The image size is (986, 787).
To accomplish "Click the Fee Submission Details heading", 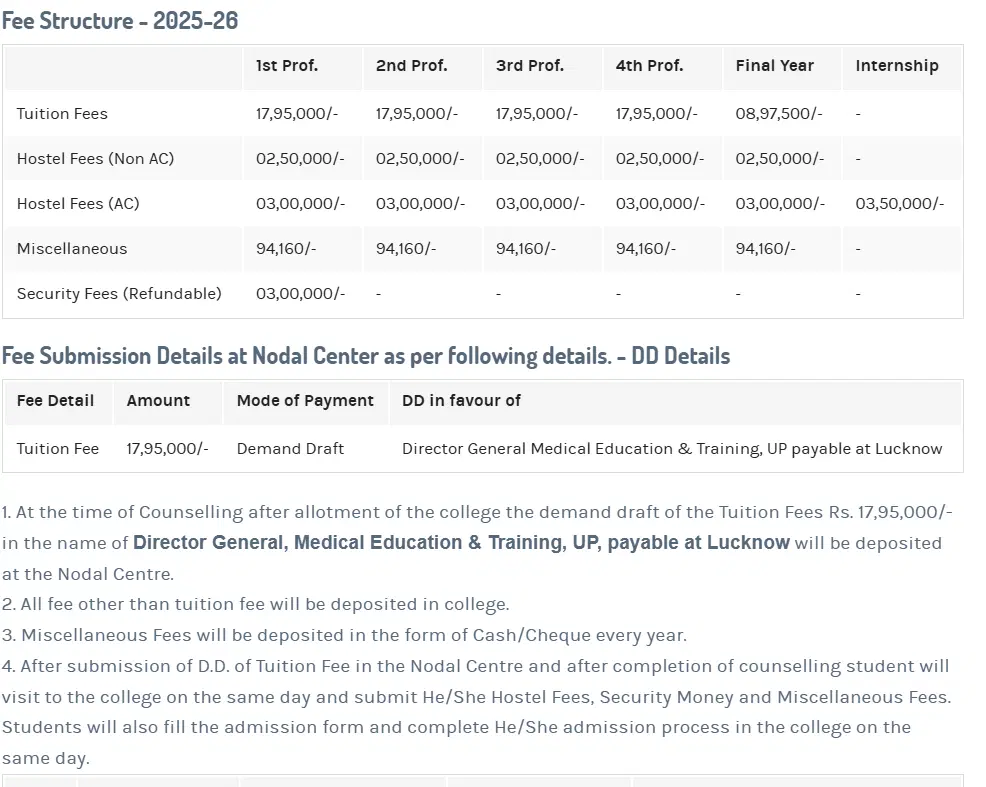I will pyautogui.click(x=365, y=356).
